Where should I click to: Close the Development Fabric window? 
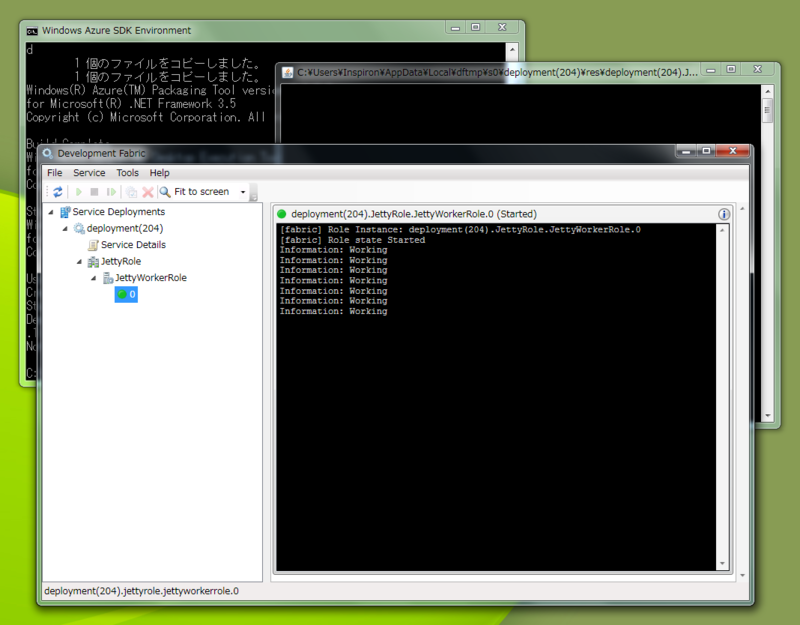733,151
